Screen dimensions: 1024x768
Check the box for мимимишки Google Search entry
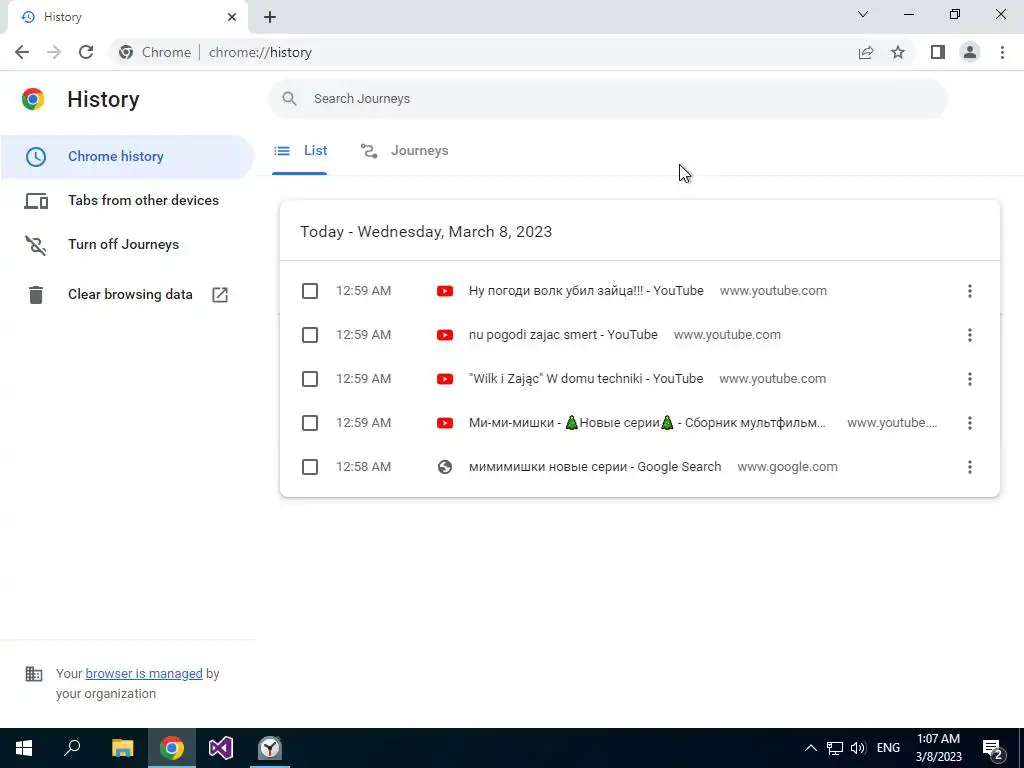[310, 467]
